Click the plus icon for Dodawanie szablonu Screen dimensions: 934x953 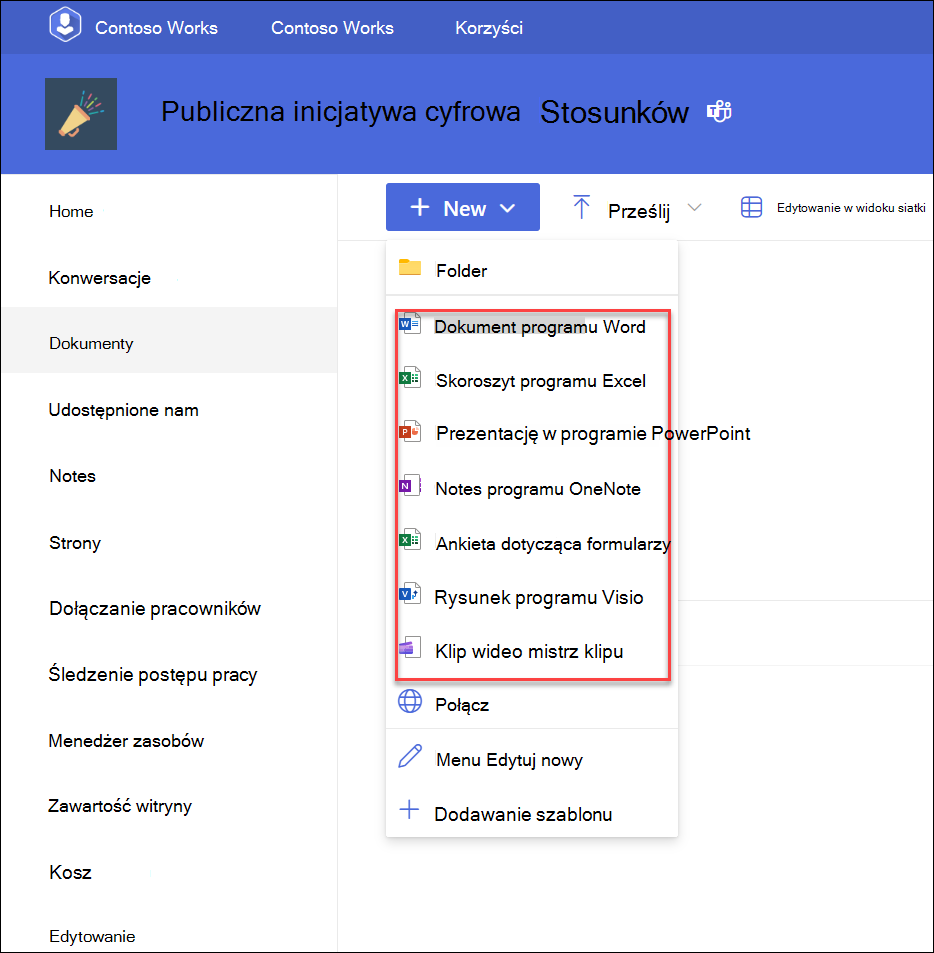coord(409,810)
